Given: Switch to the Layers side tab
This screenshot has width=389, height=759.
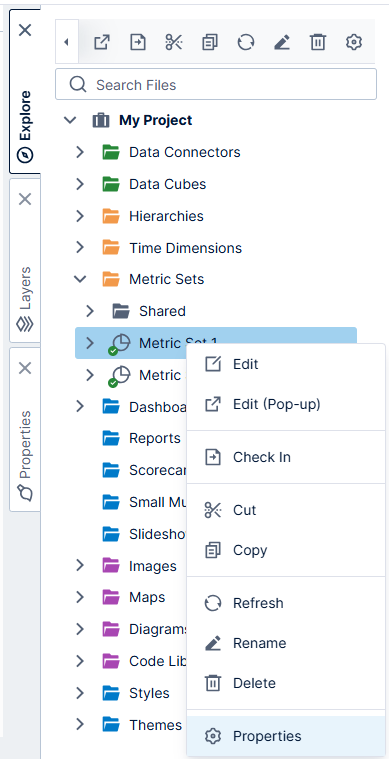Looking at the screenshot, I should (25, 260).
